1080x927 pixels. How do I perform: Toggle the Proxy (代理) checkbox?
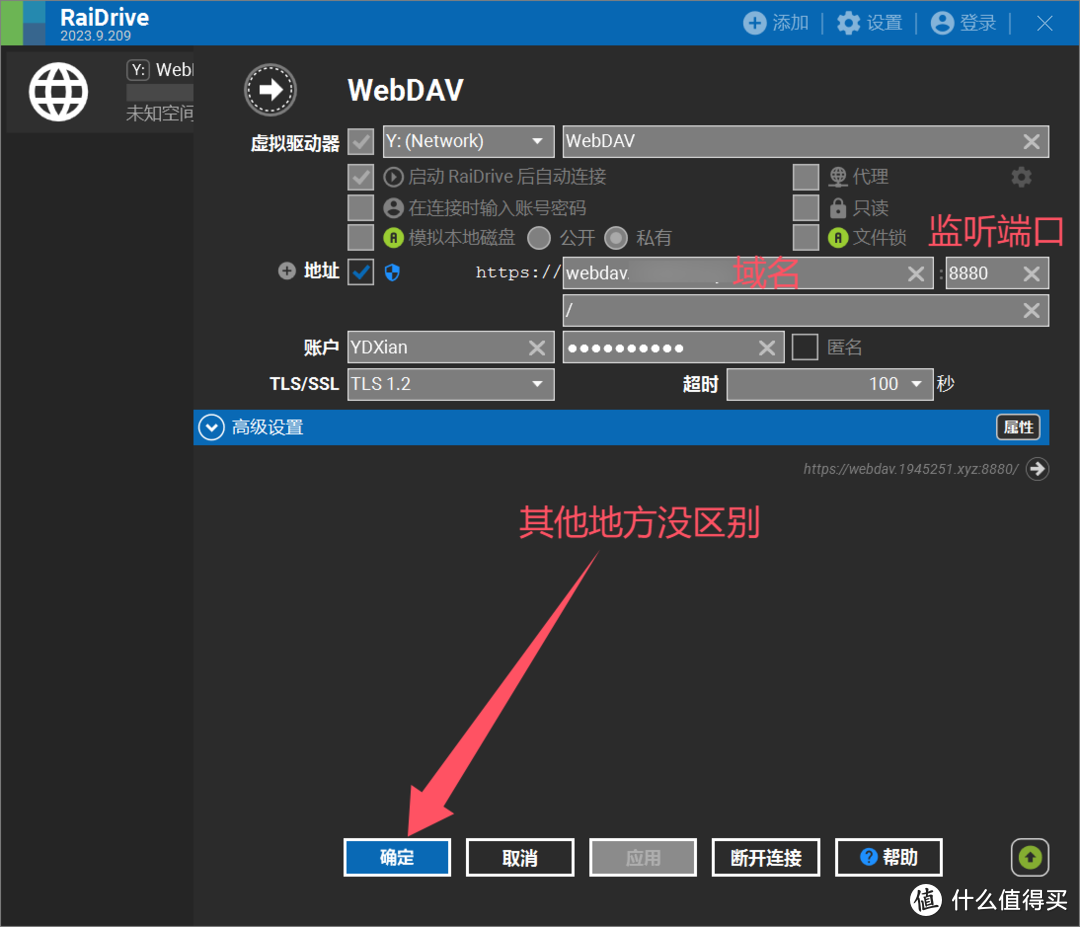806,177
